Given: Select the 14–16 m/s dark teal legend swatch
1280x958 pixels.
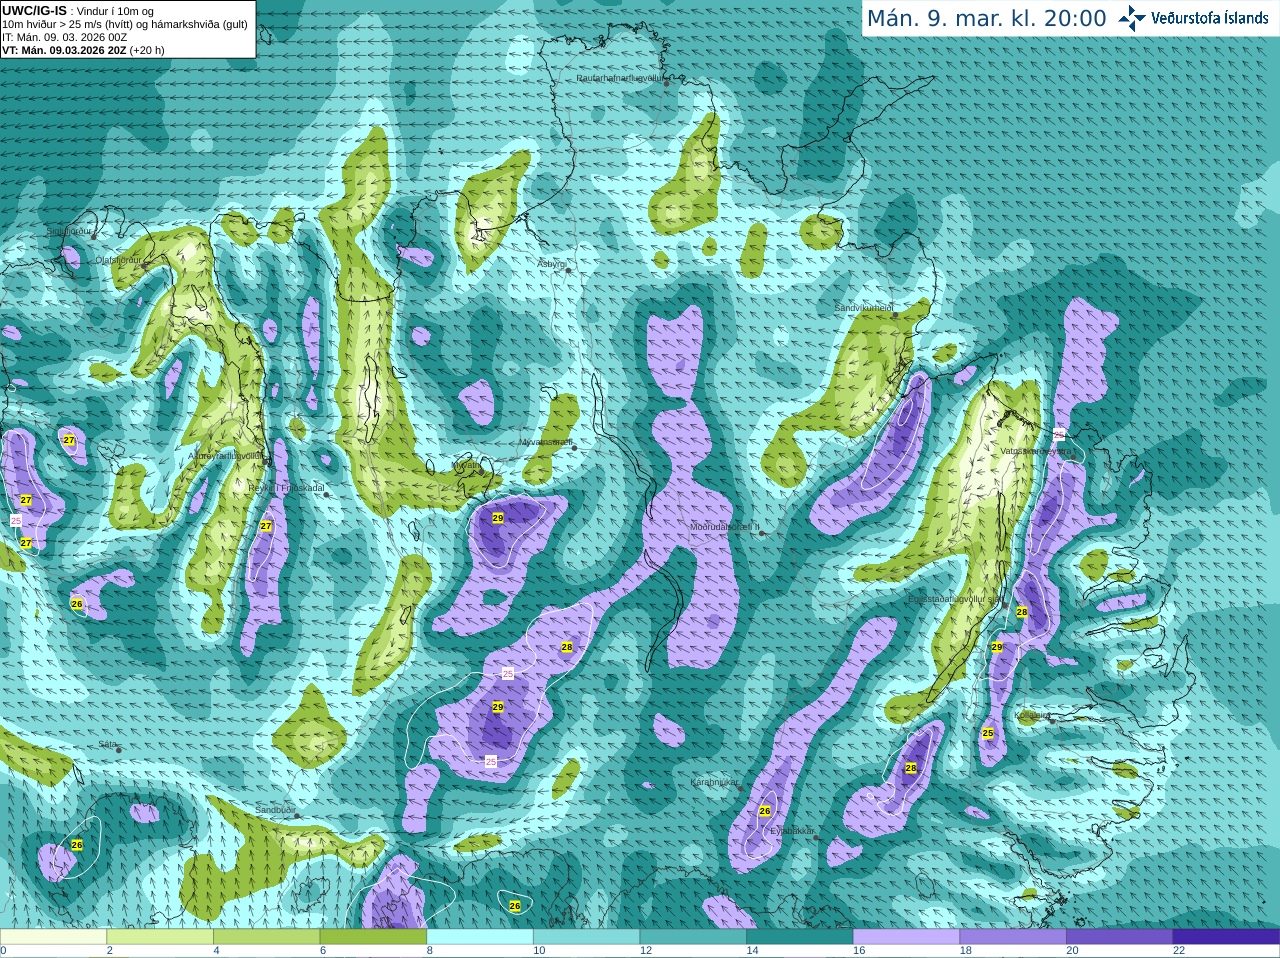Looking at the screenshot, I should 800,937.
